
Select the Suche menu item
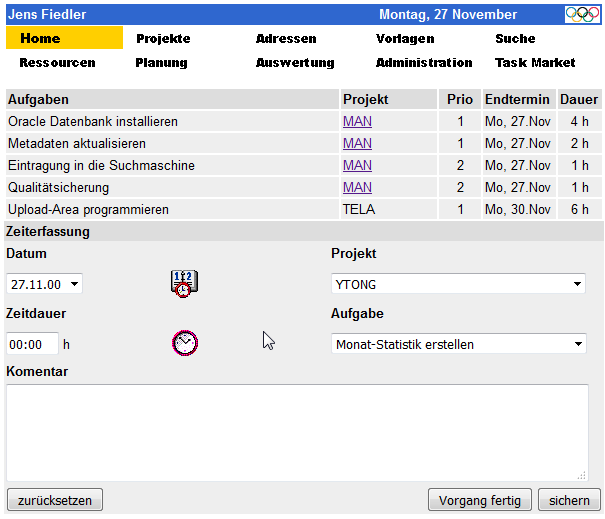[x=515, y=39]
